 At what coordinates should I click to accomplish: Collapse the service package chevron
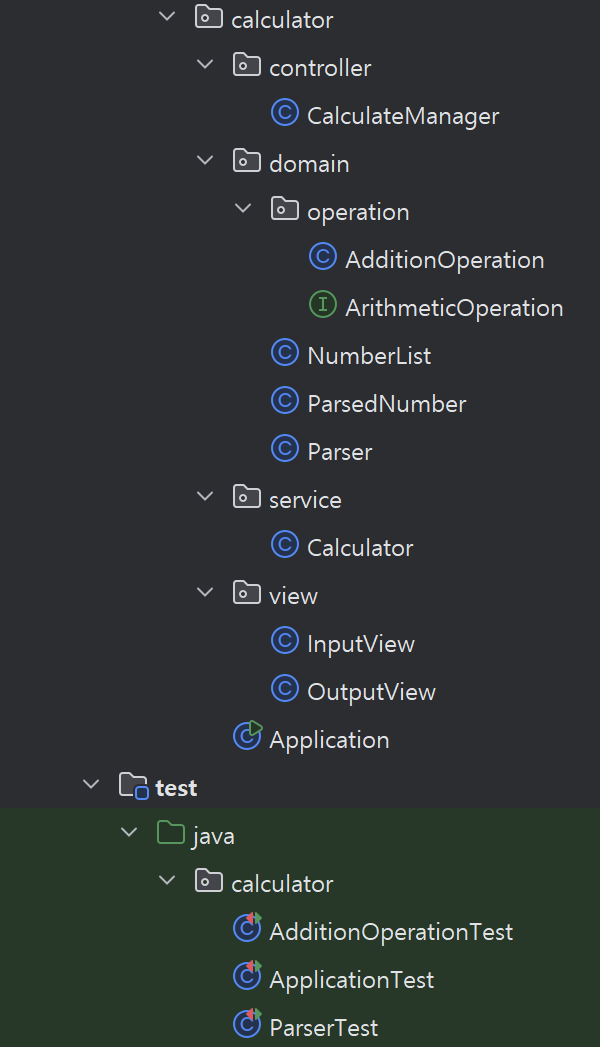point(205,496)
